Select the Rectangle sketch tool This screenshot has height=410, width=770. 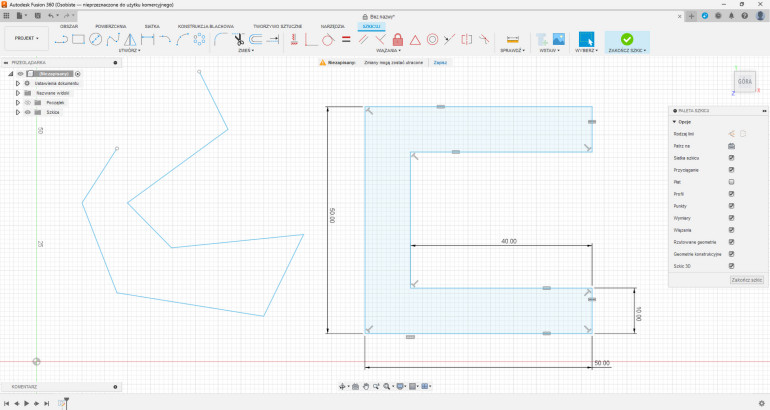tap(78, 40)
